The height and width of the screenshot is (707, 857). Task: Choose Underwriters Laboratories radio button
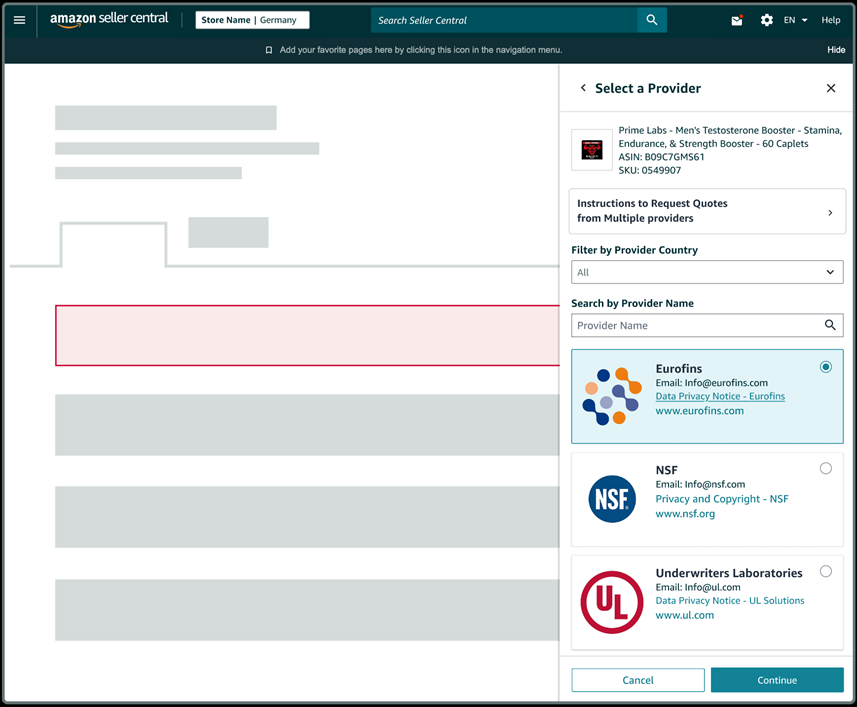825,572
